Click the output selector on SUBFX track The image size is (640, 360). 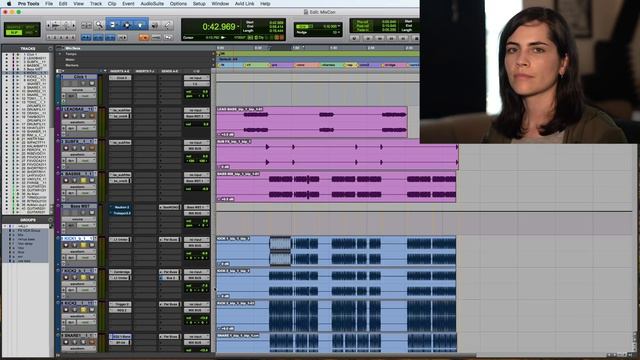click(196, 149)
